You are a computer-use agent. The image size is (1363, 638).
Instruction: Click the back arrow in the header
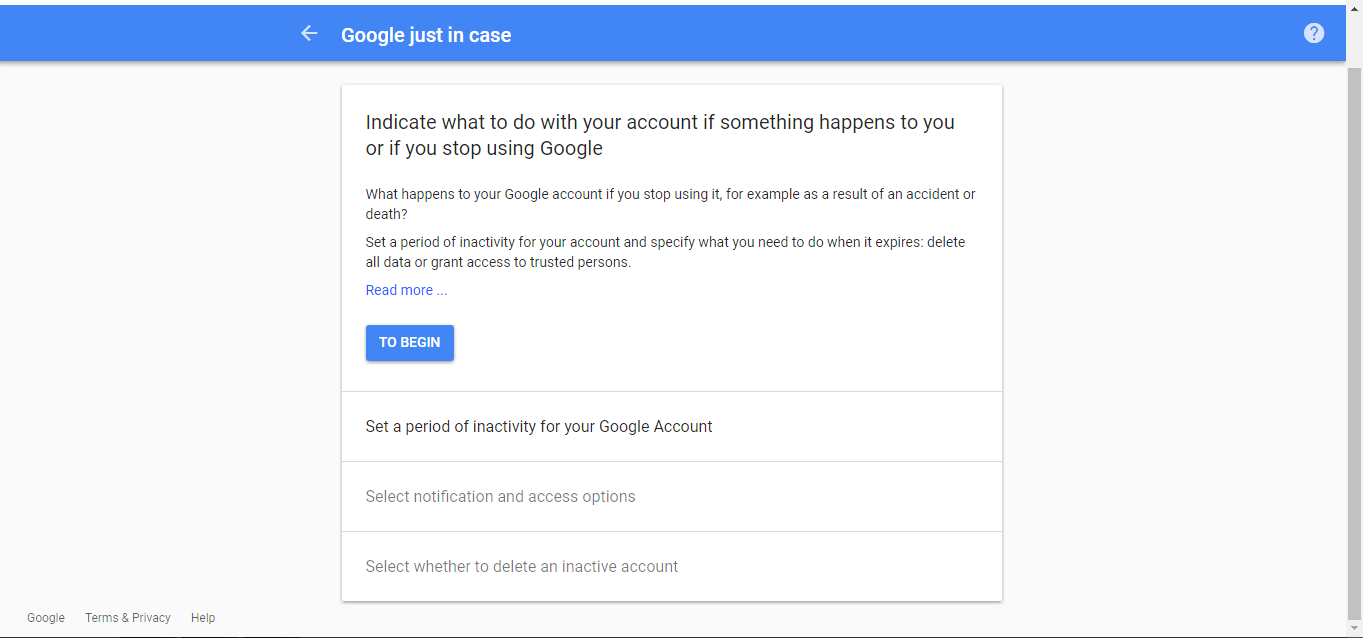309,34
